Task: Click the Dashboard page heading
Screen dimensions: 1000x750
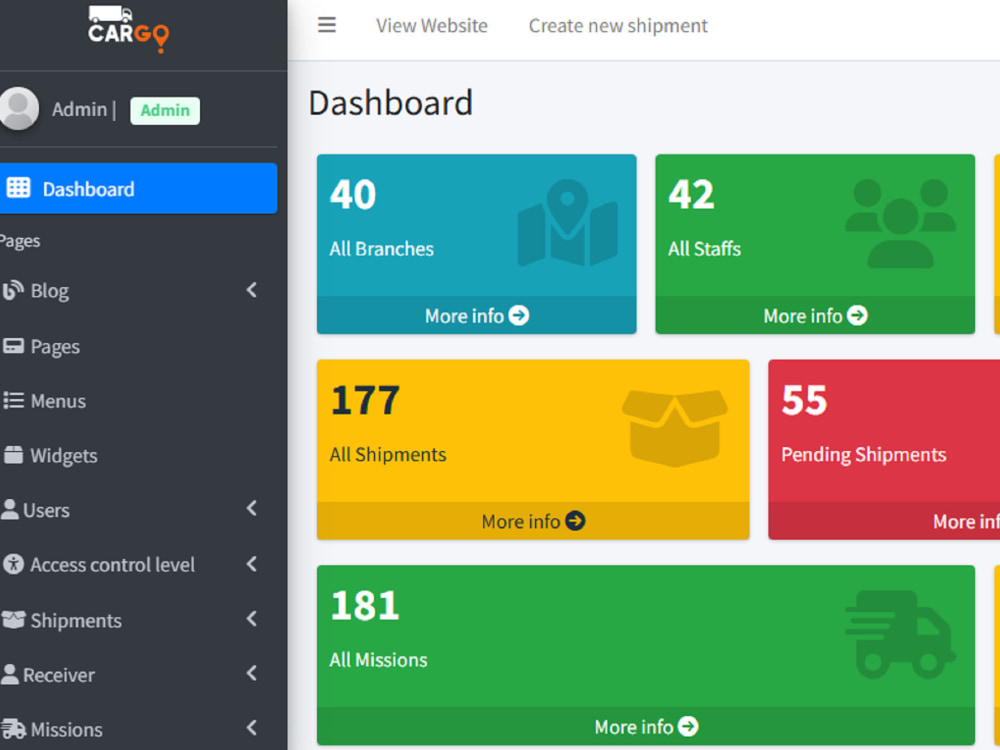Action: [390, 103]
